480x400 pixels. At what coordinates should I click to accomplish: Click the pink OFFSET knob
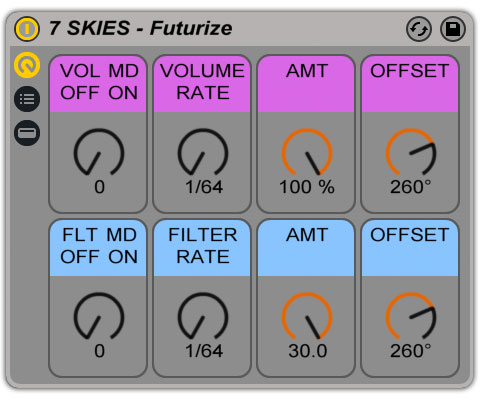(x=411, y=153)
